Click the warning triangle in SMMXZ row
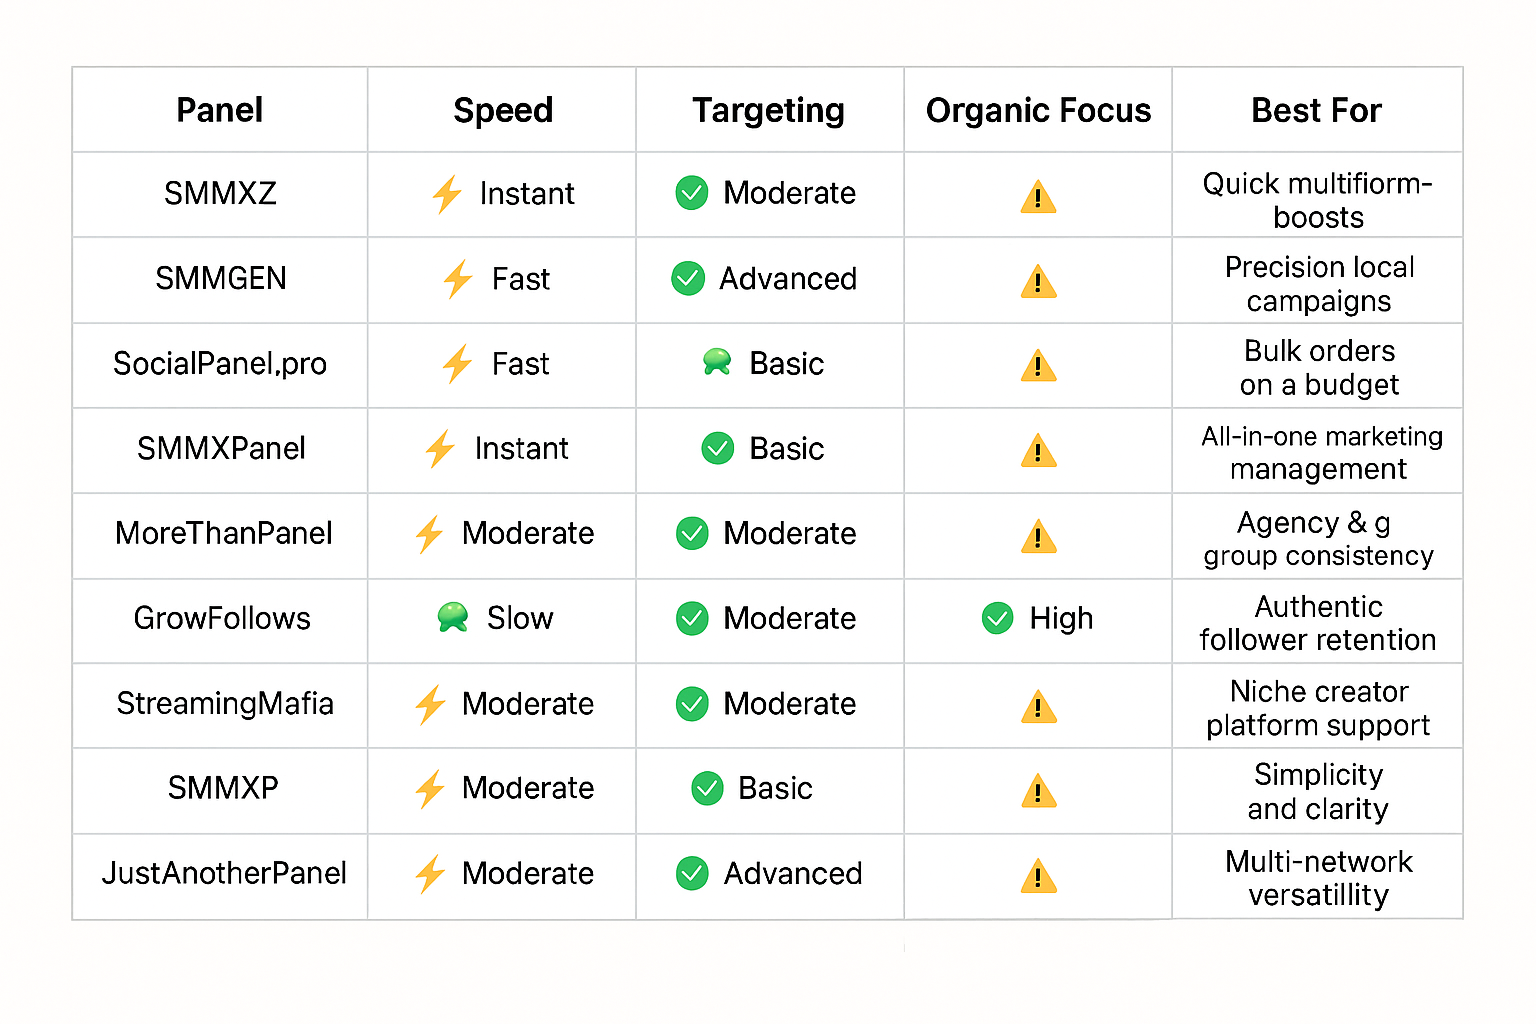Viewport: 1536px width, 1024px height. tap(1038, 197)
